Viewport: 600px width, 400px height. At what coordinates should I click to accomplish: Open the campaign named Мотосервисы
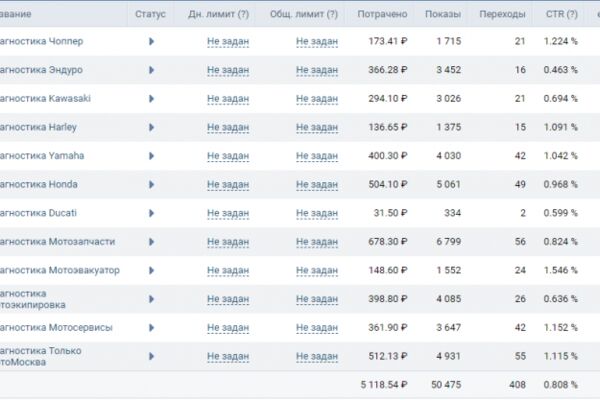click(x=56, y=328)
